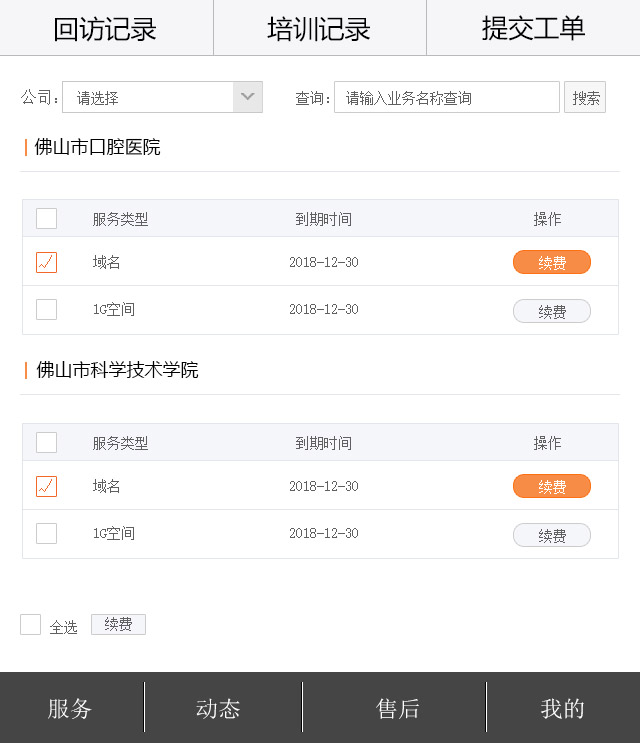
Task: Expand the 公司 dropdown arrow
Action: 248,97
